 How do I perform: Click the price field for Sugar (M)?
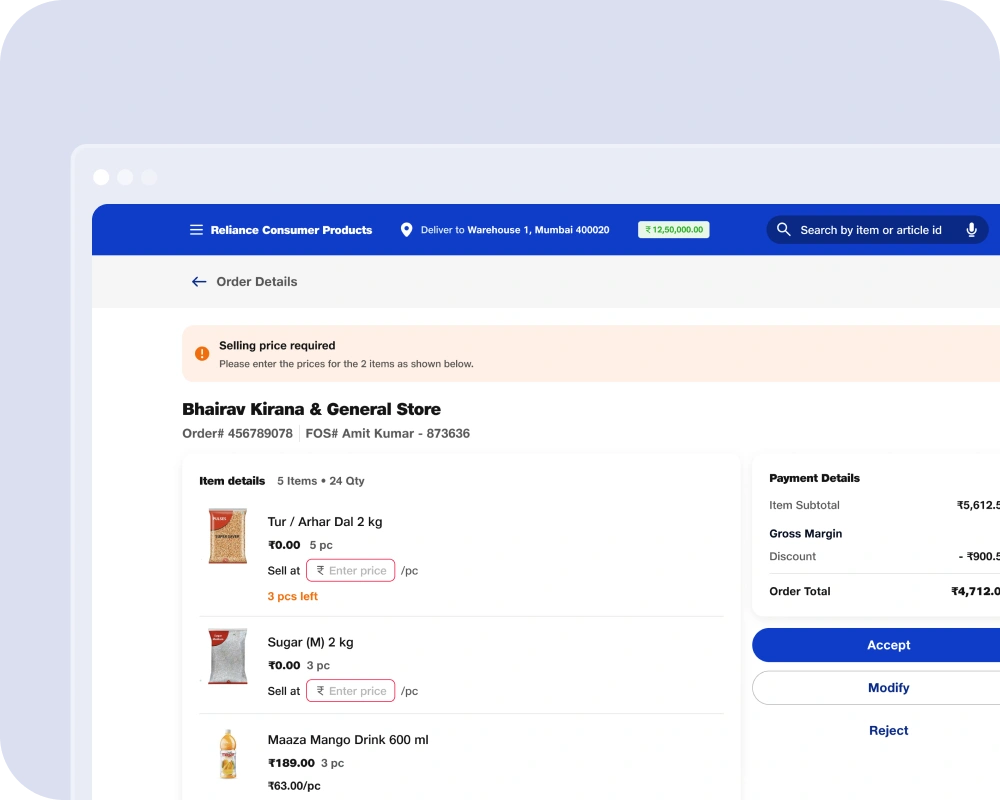pyautogui.click(x=351, y=691)
